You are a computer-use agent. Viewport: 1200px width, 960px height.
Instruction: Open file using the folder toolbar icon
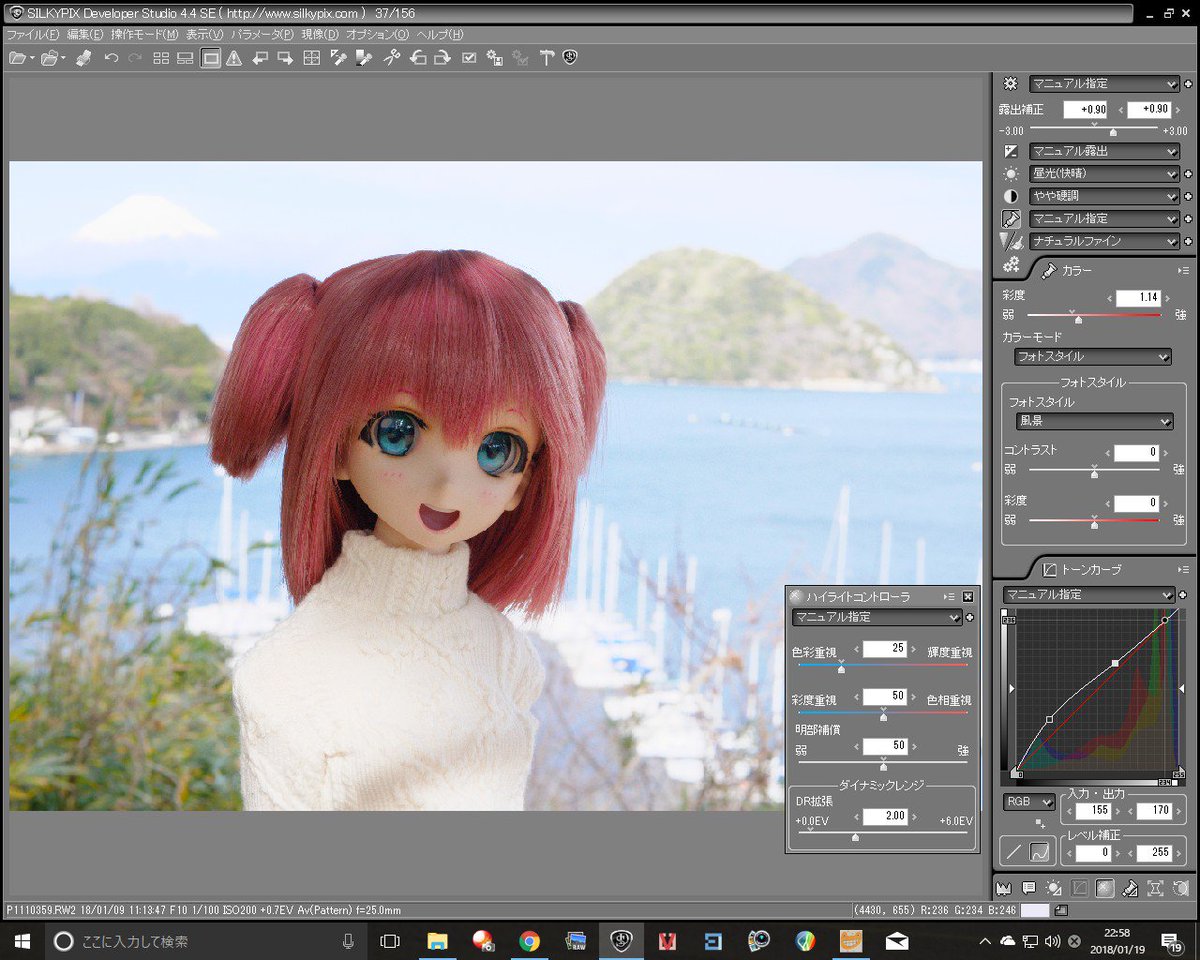pyautogui.click(x=17, y=59)
